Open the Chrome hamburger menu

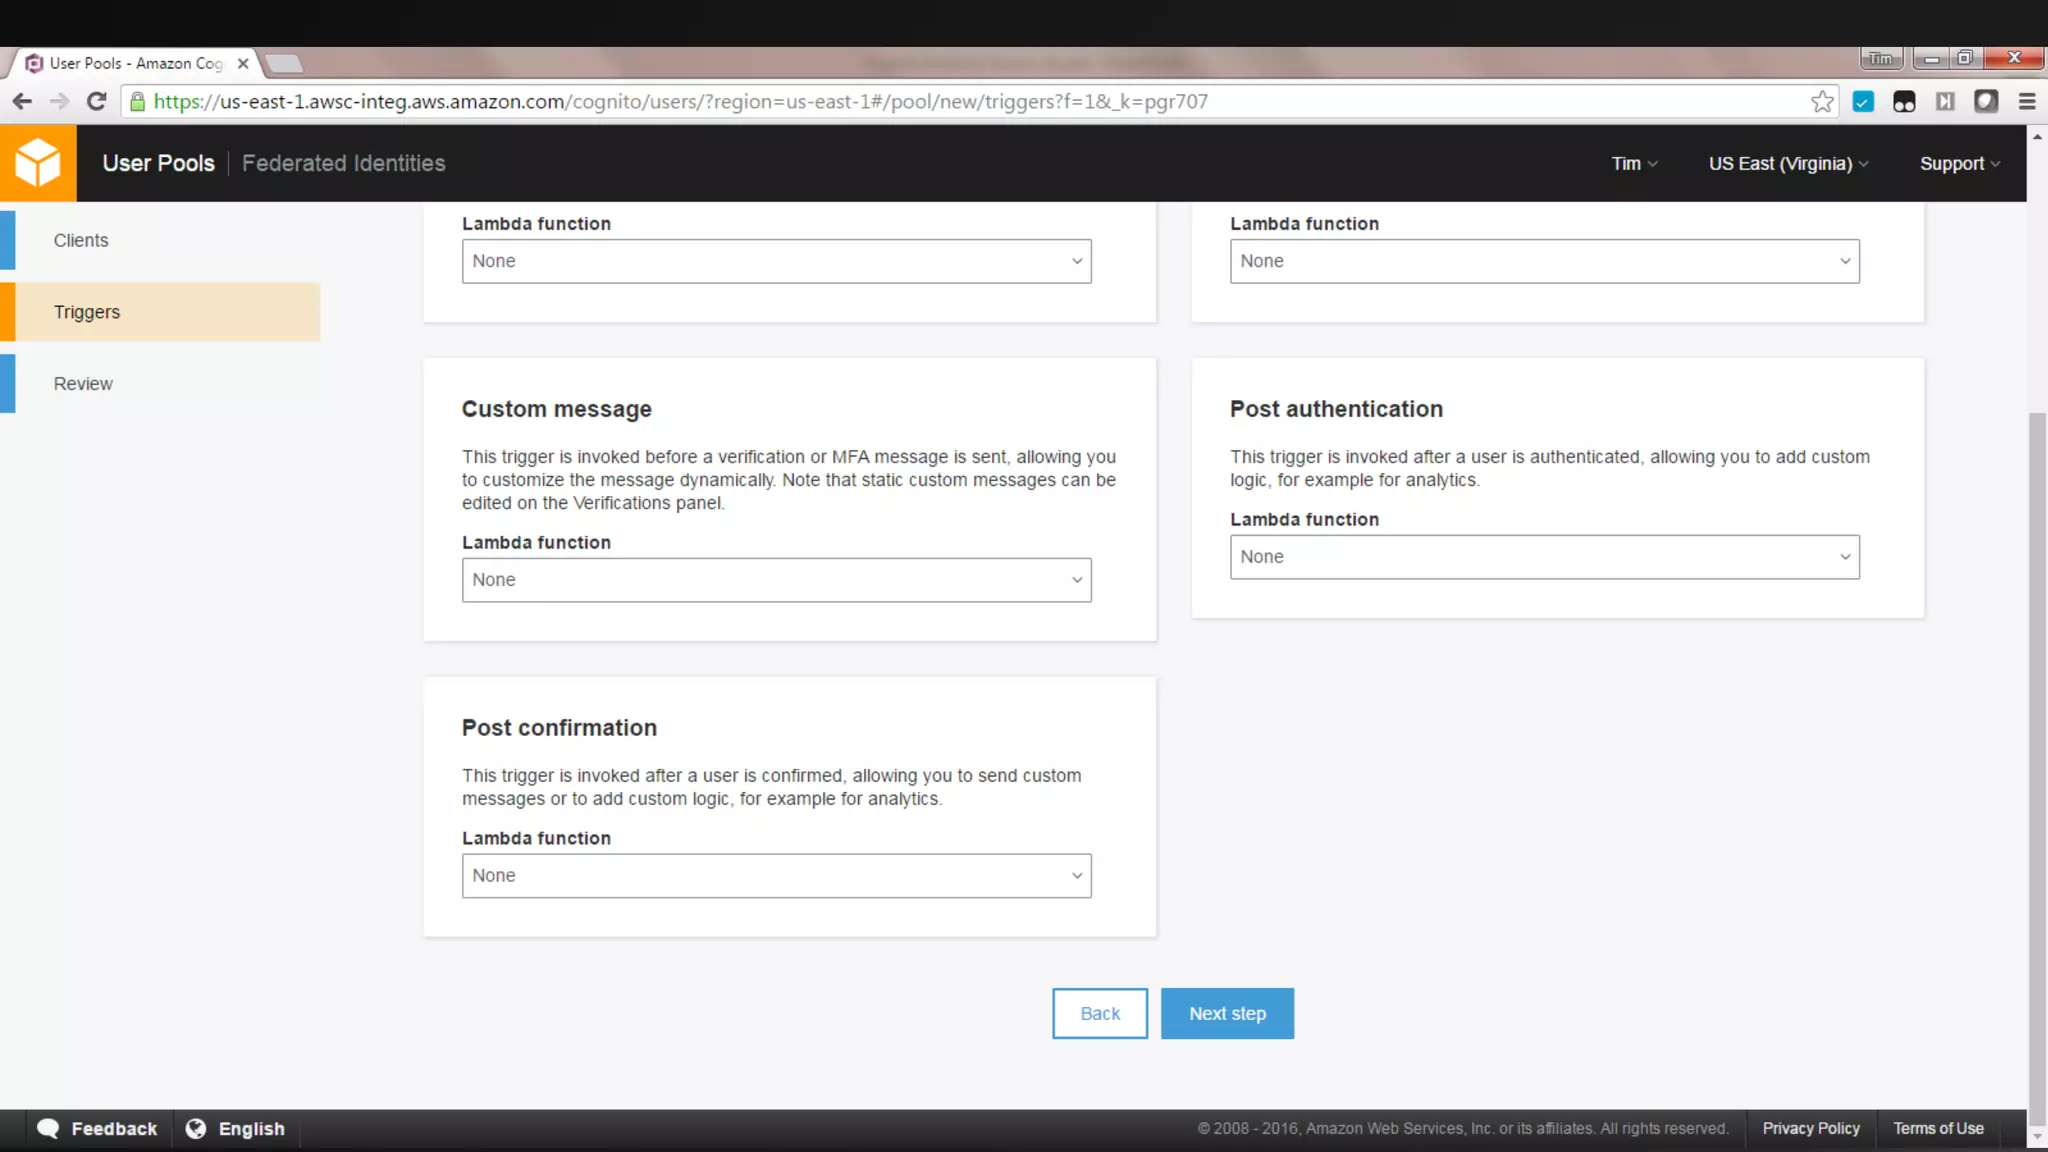[2027, 101]
